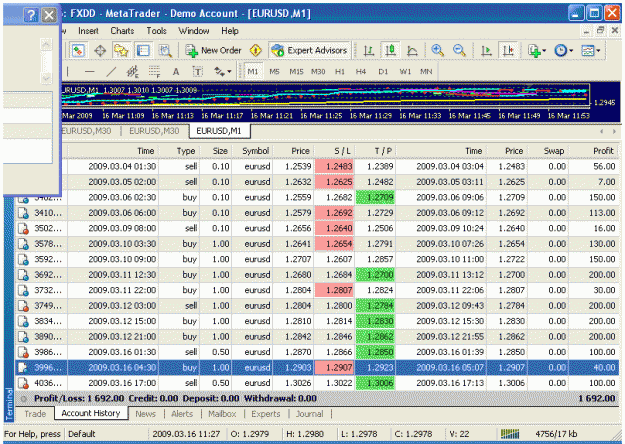Open the Favorites star folder icon
This screenshot has height=444, width=625.
click(121, 51)
